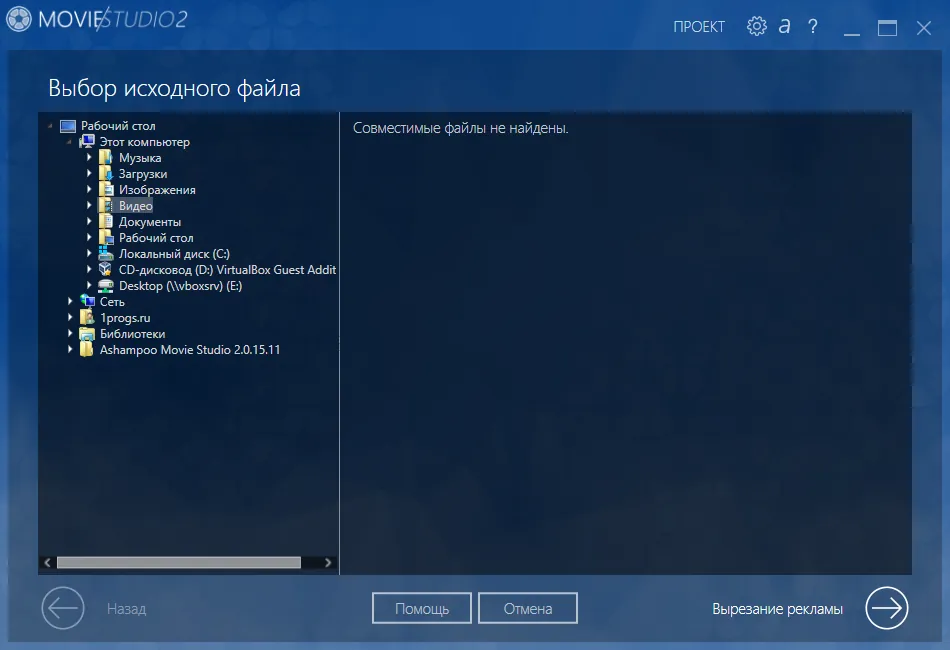Expand the Загрузки folder node

(x=89, y=173)
